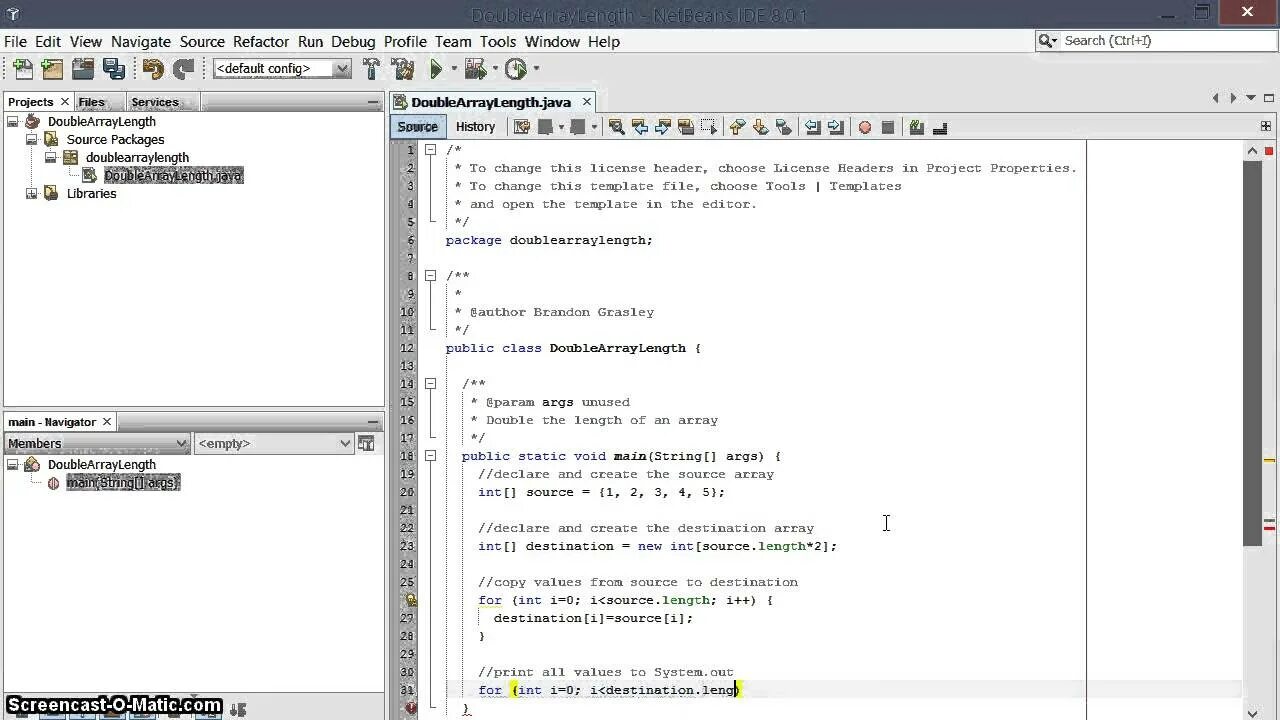Click the Profile Project icon
This screenshot has width=1280, height=720.
coord(516,69)
